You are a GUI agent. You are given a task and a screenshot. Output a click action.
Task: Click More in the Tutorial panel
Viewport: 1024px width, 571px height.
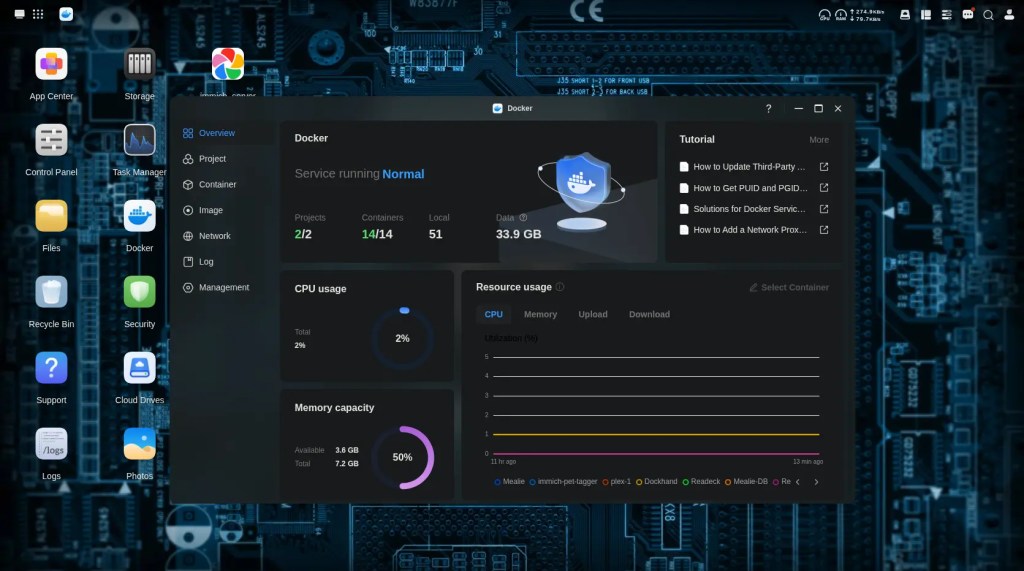(x=819, y=140)
